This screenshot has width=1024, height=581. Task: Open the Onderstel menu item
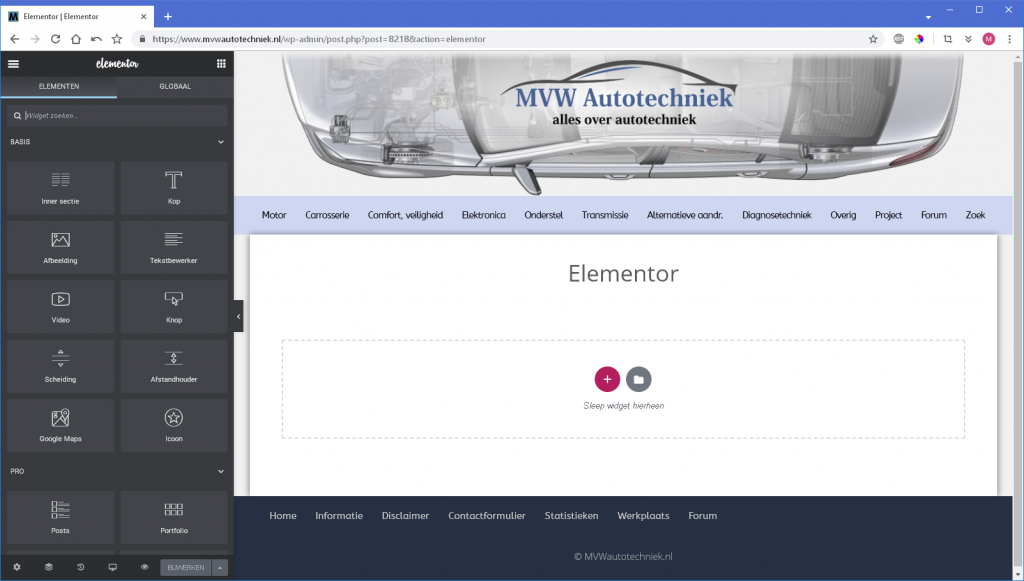(543, 215)
